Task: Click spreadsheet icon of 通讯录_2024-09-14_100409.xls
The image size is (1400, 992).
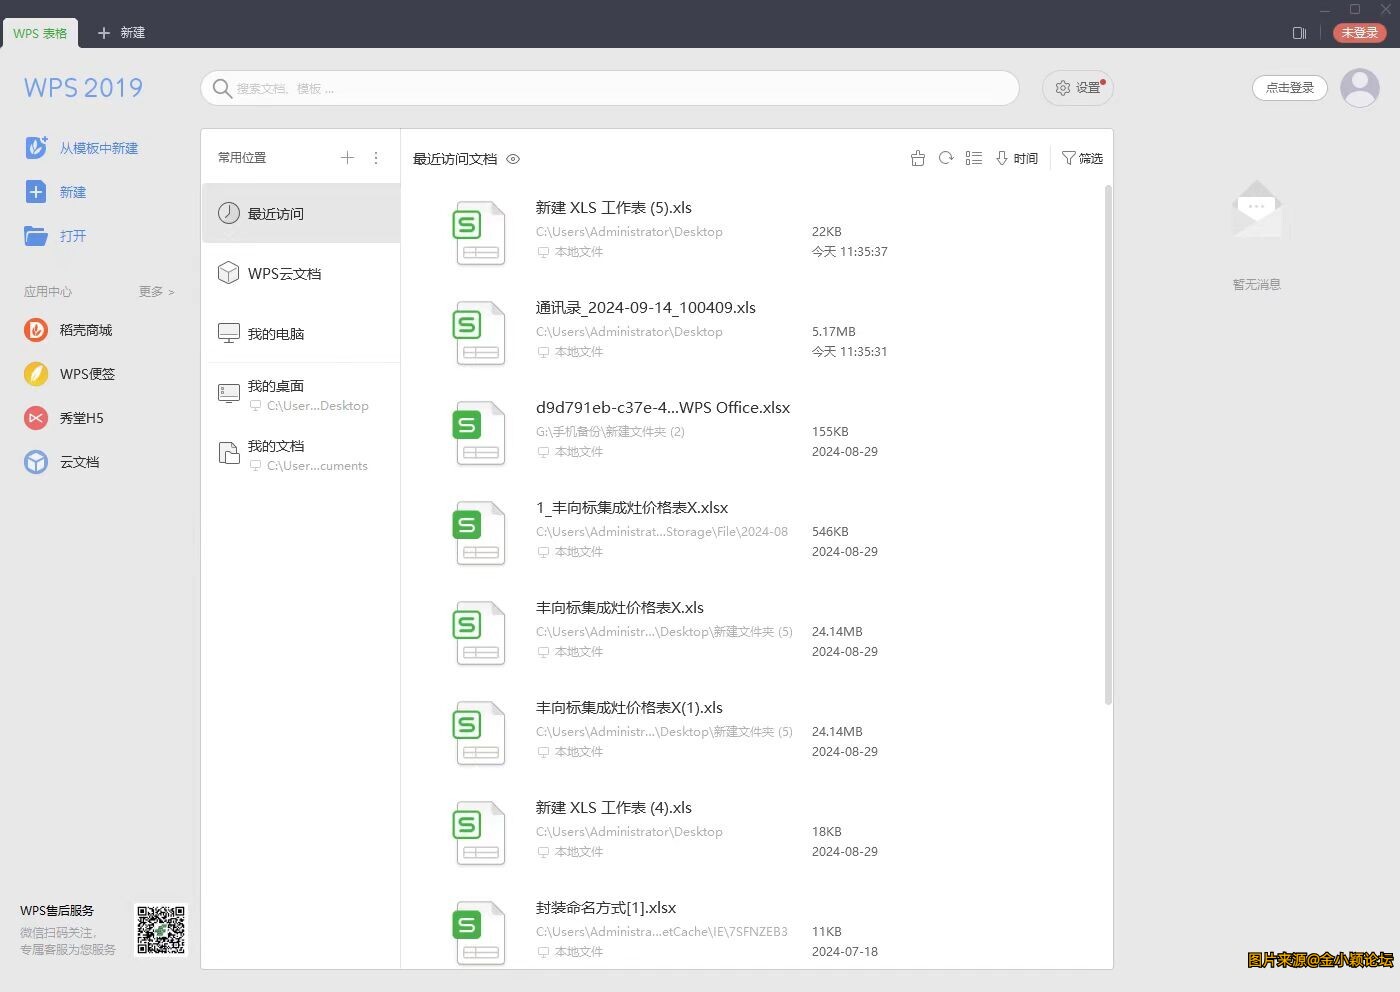Action: coord(480,333)
